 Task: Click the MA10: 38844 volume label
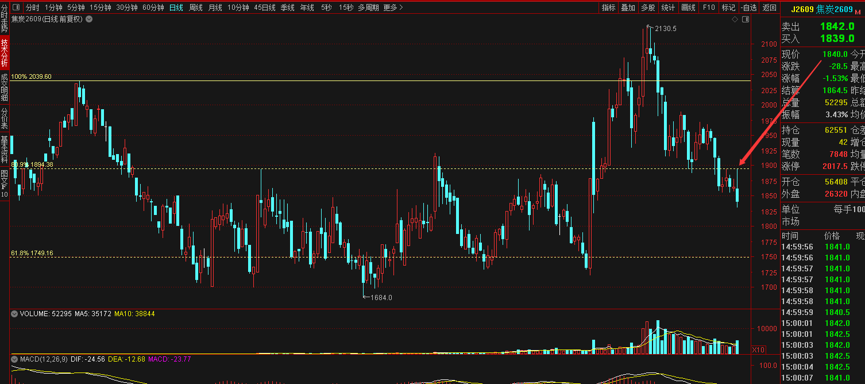[x=134, y=313]
